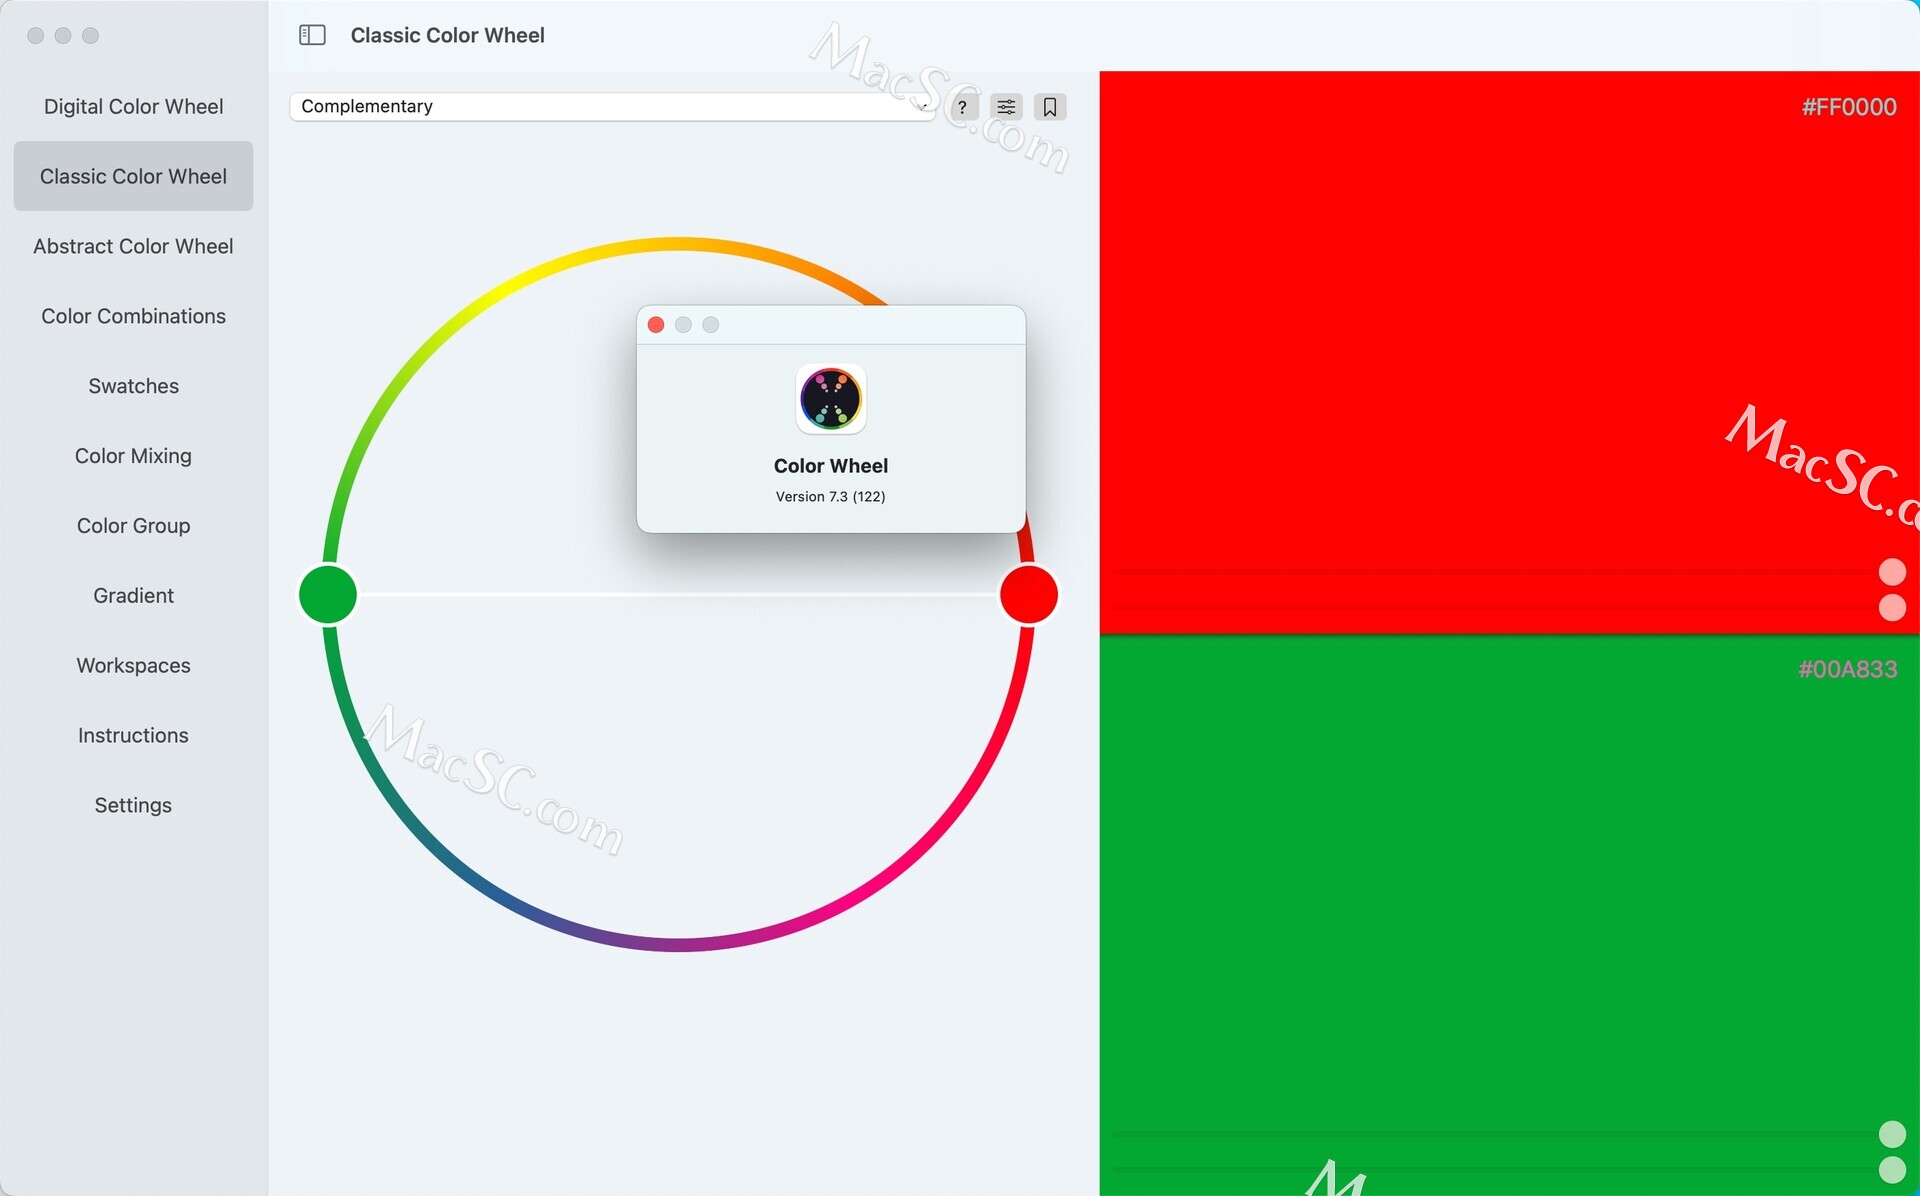Click the #00A833 hex code label
The image size is (1920, 1196).
pyautogui.click(x=1848, y=670)
